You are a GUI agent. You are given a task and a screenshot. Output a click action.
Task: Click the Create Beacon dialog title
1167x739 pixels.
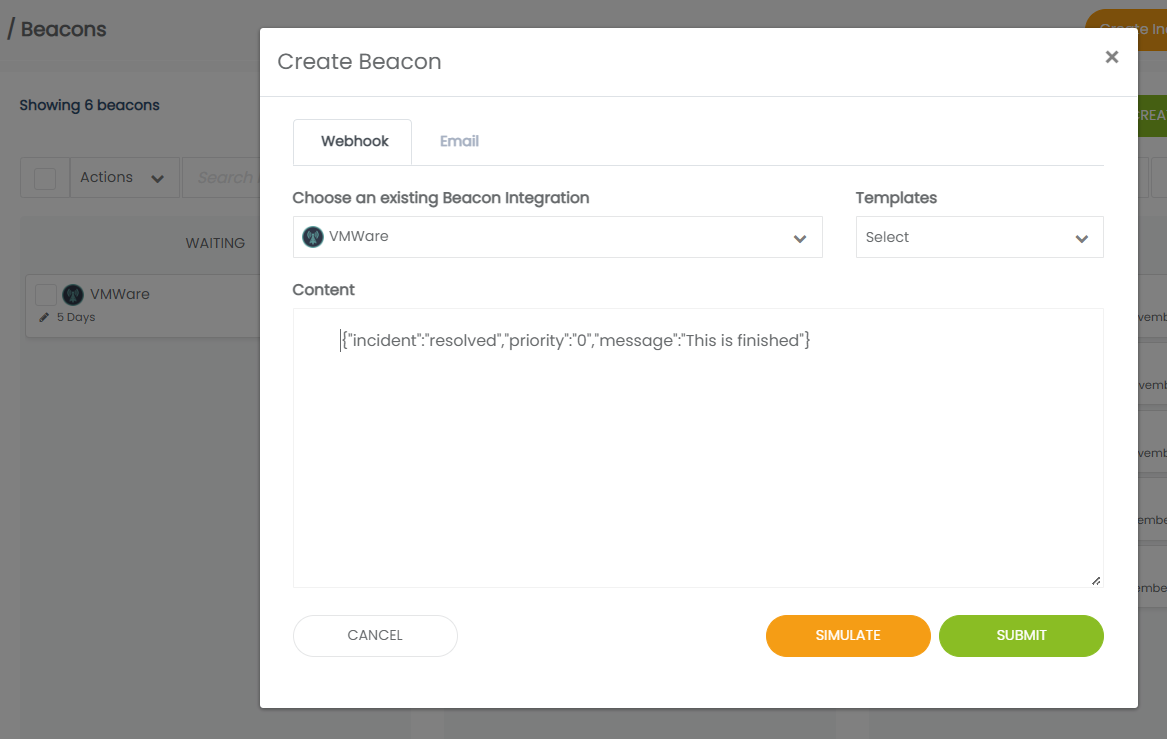pyautogui.click(x=359, y=62)
